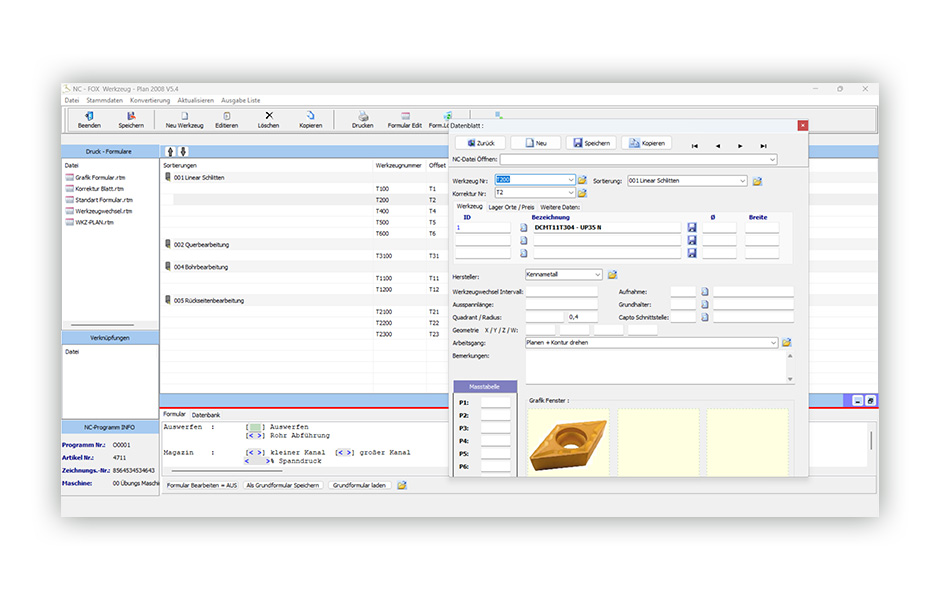The width and height of the screenshot is (940, 600).
Task: Go to the previous record in Datenblatt
Action: click(x=718, y=146)
